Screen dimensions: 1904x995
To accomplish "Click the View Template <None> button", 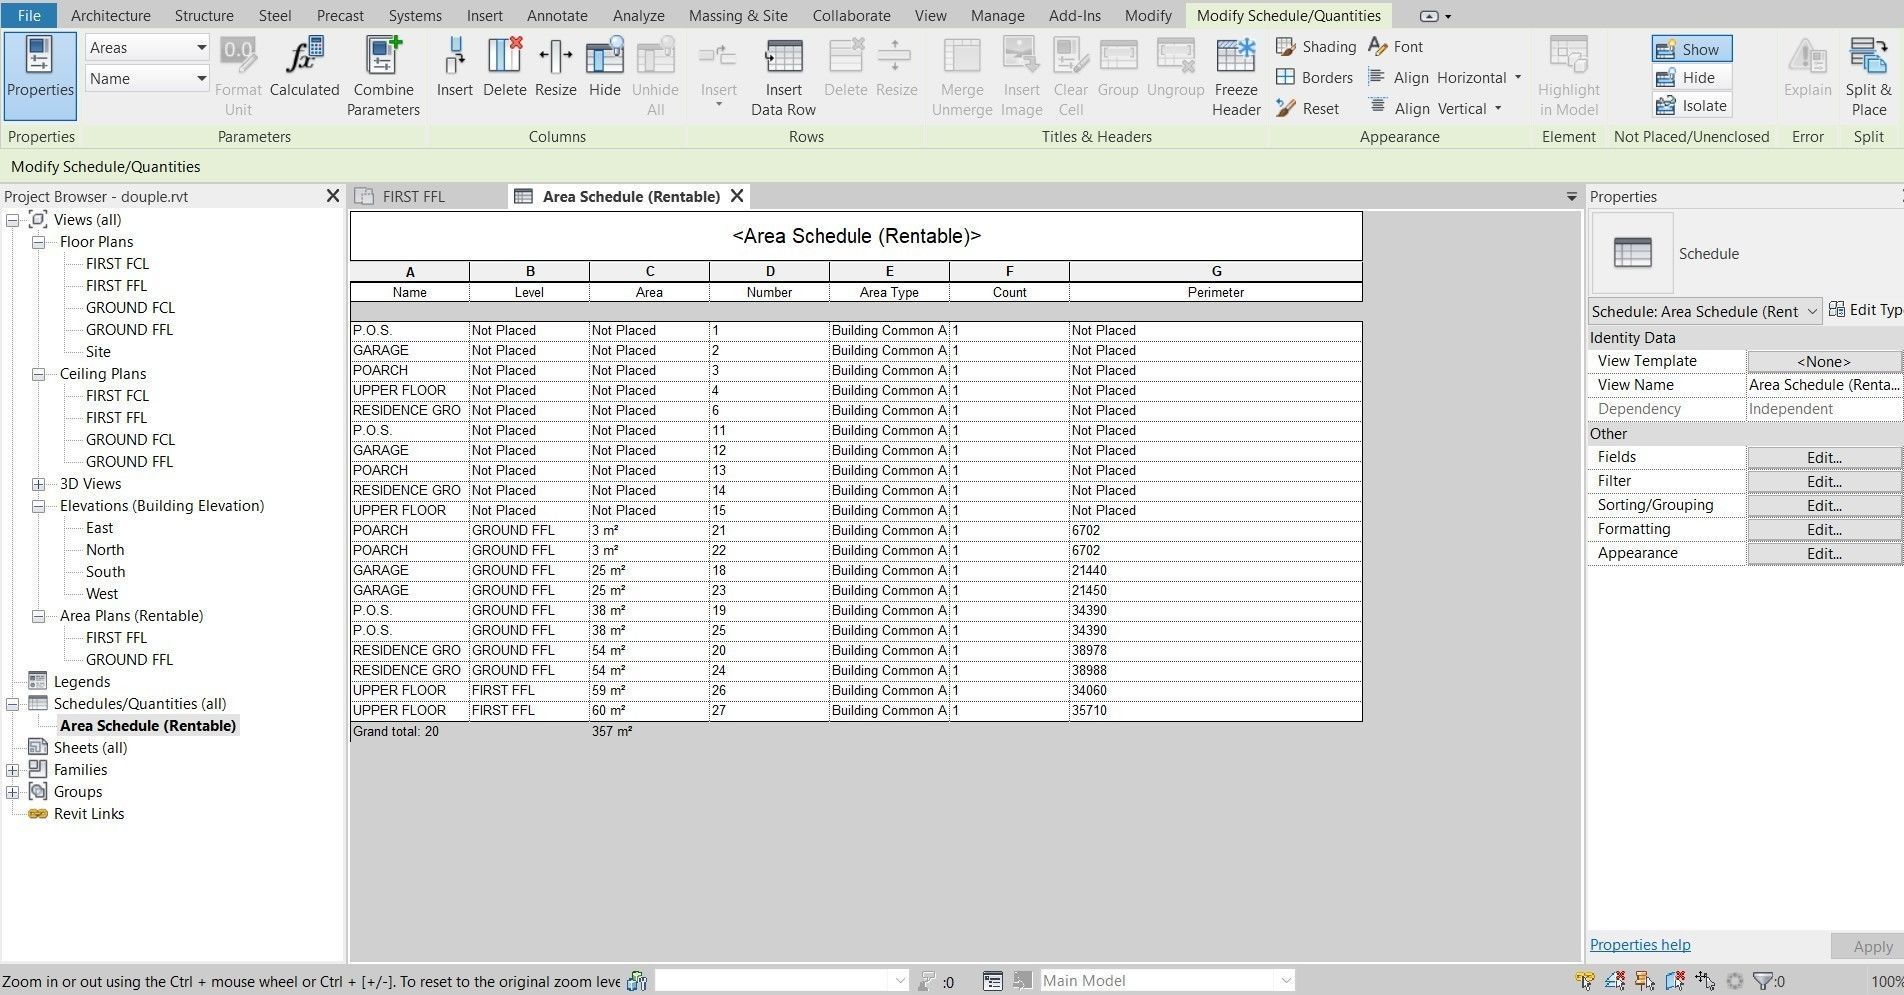I will tap(1824, 361).
